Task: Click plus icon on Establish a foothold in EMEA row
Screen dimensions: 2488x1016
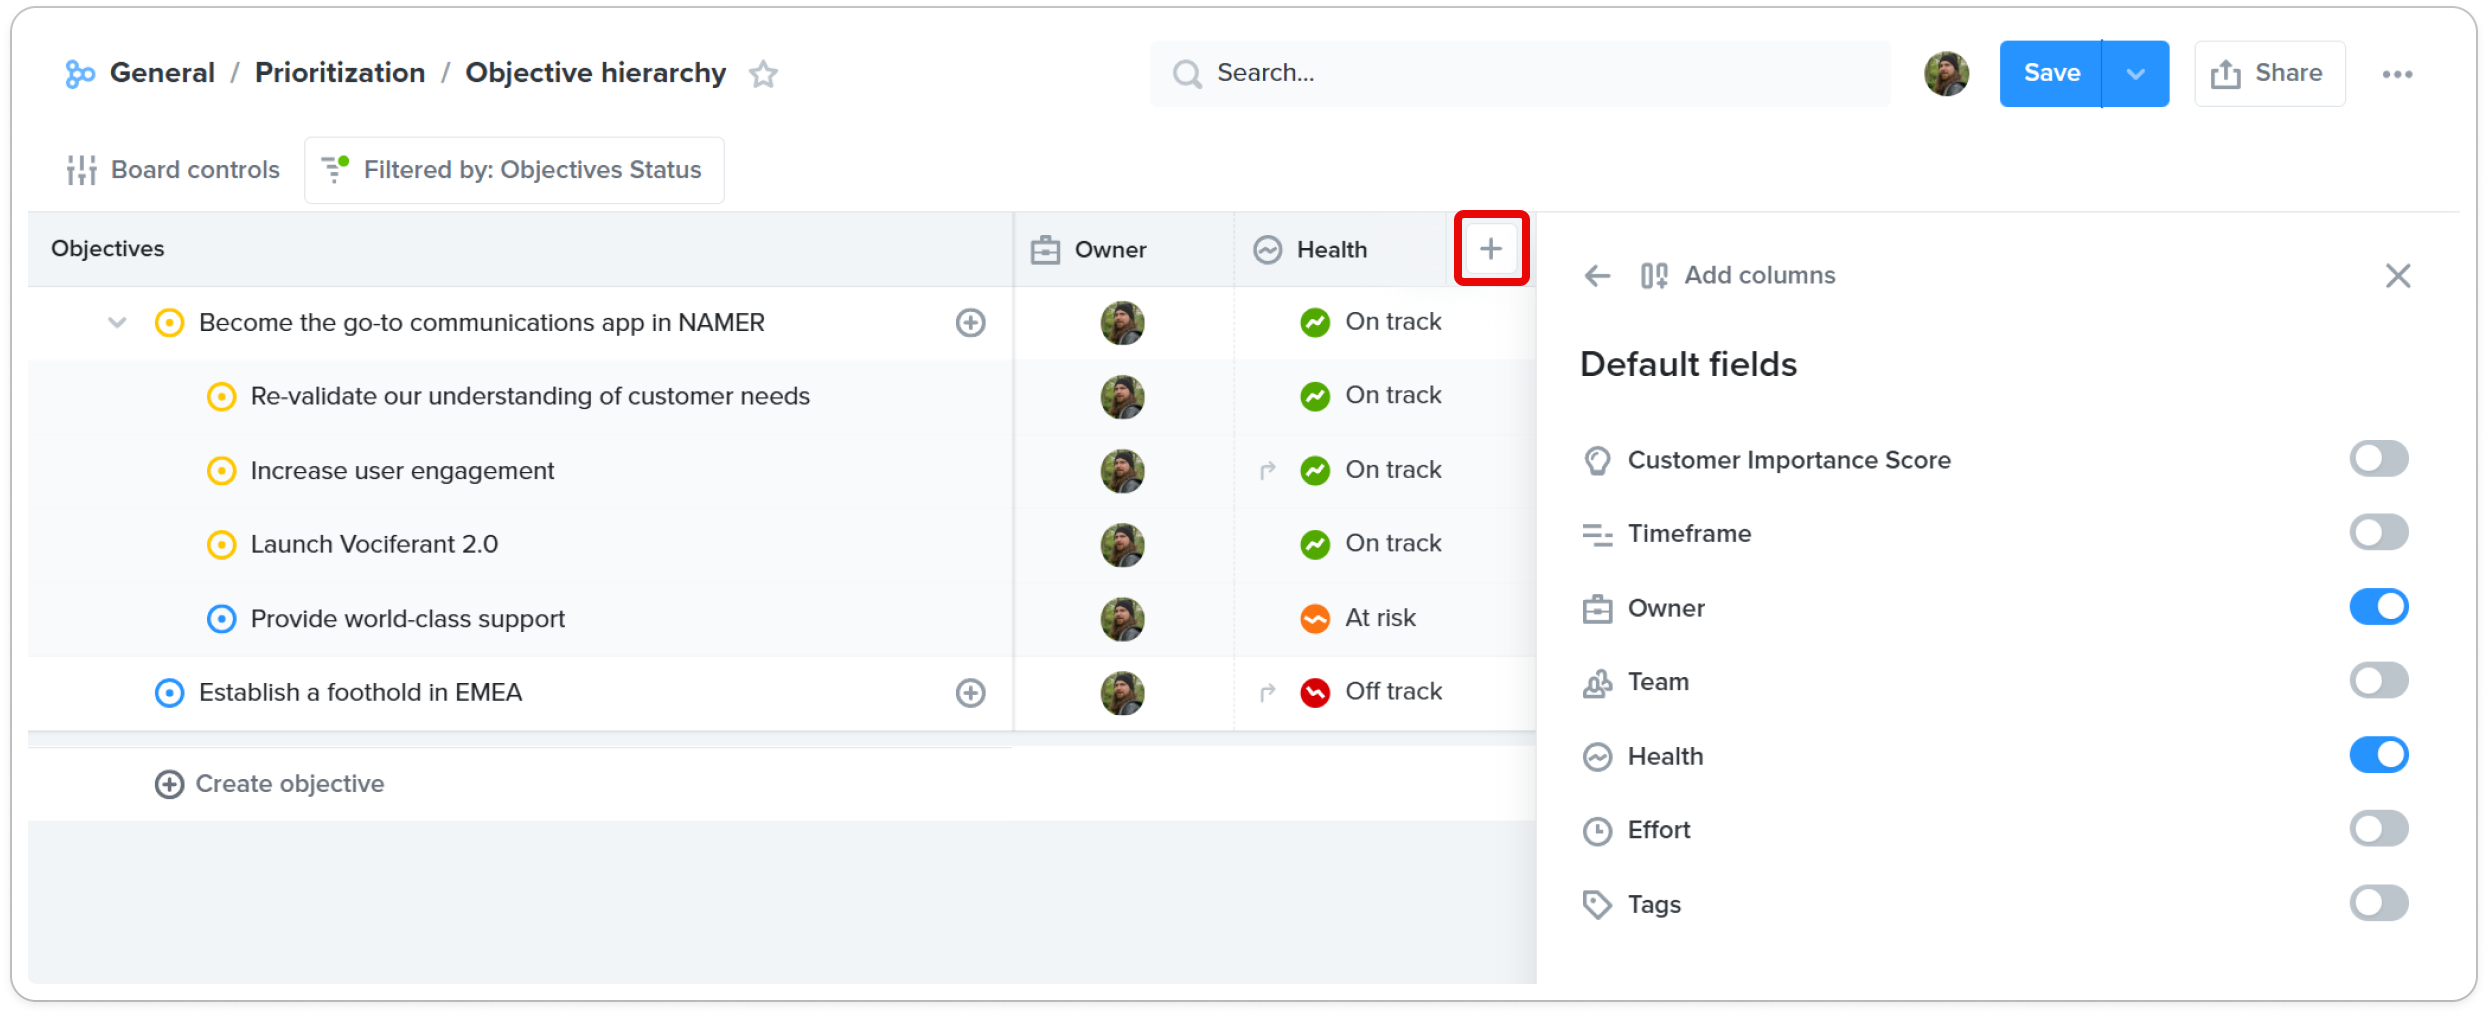Action: click(970, 693)
